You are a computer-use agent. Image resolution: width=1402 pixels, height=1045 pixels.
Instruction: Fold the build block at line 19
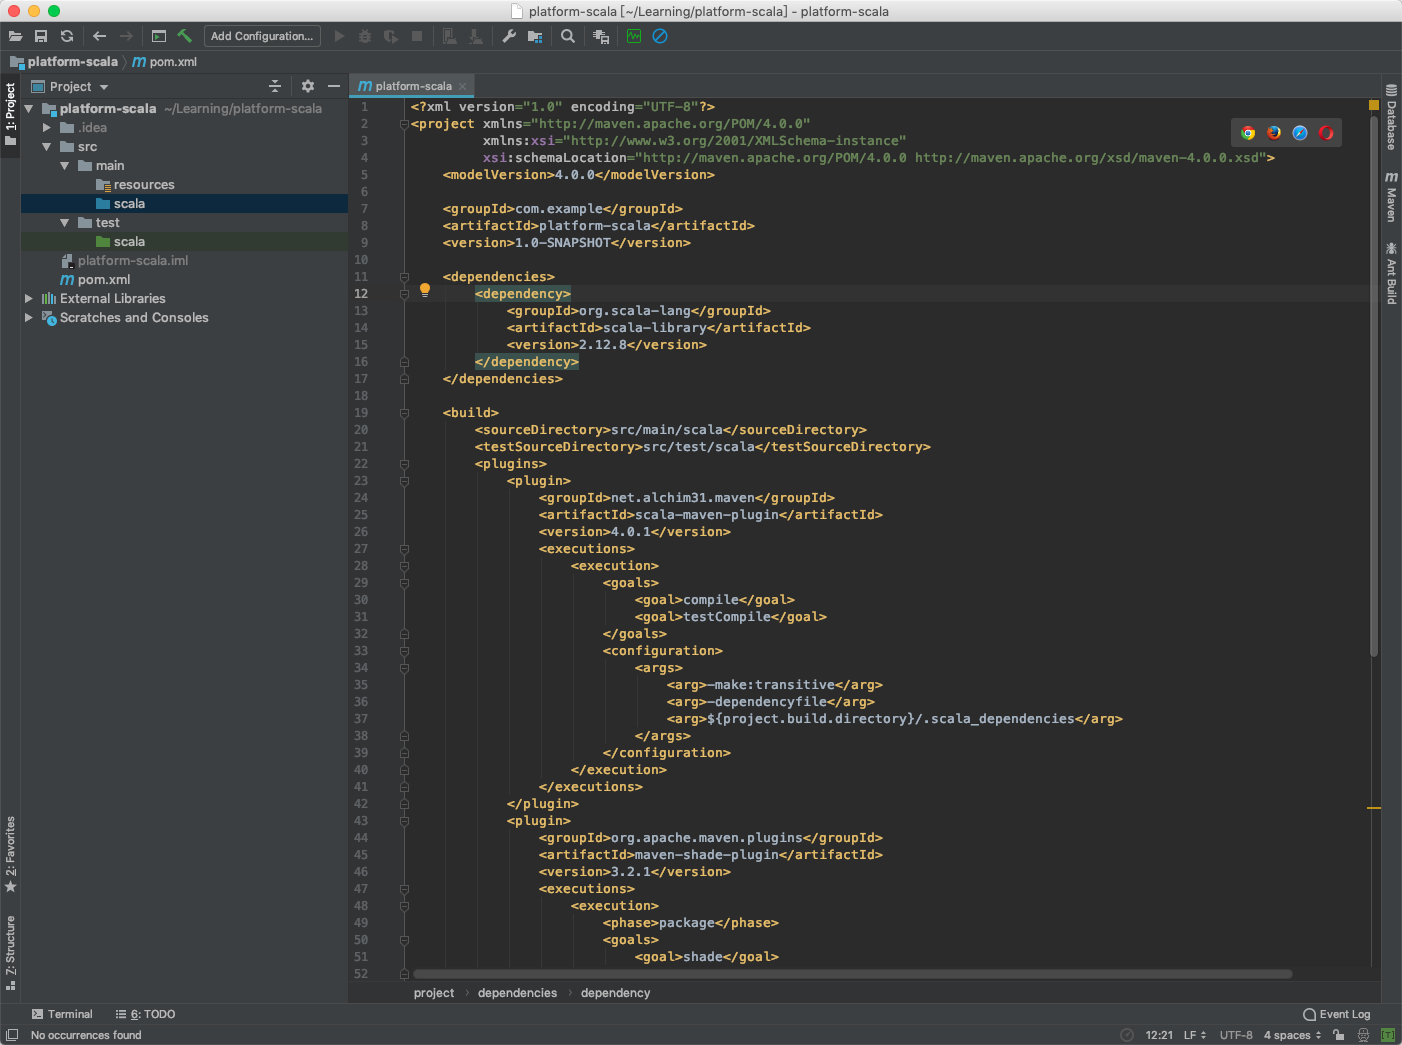pyautogui.click(x=404, y=413)
